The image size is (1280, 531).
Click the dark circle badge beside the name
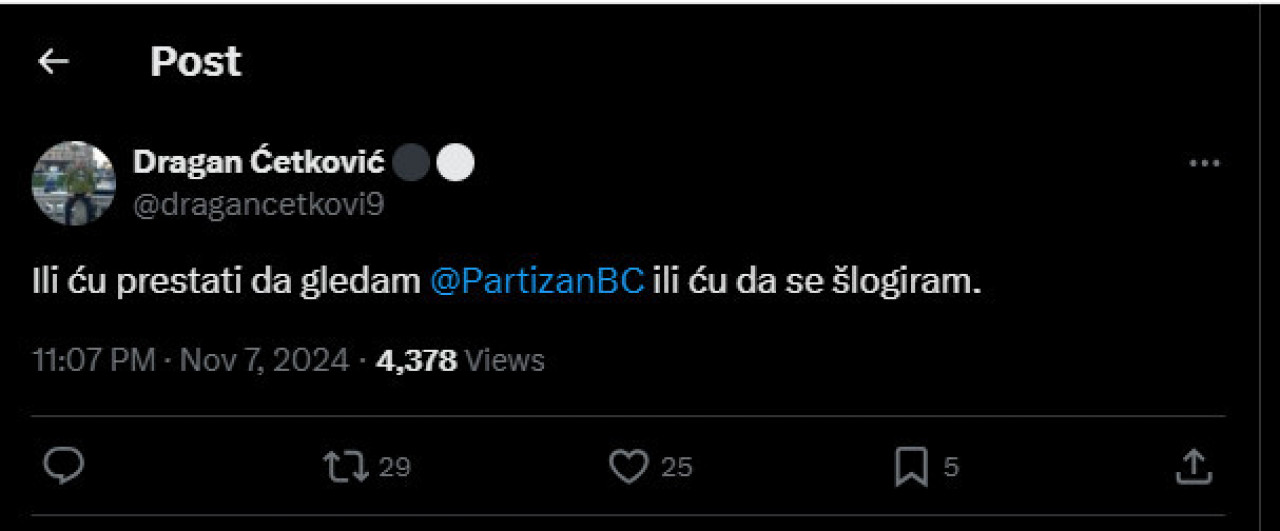point(410,163)
